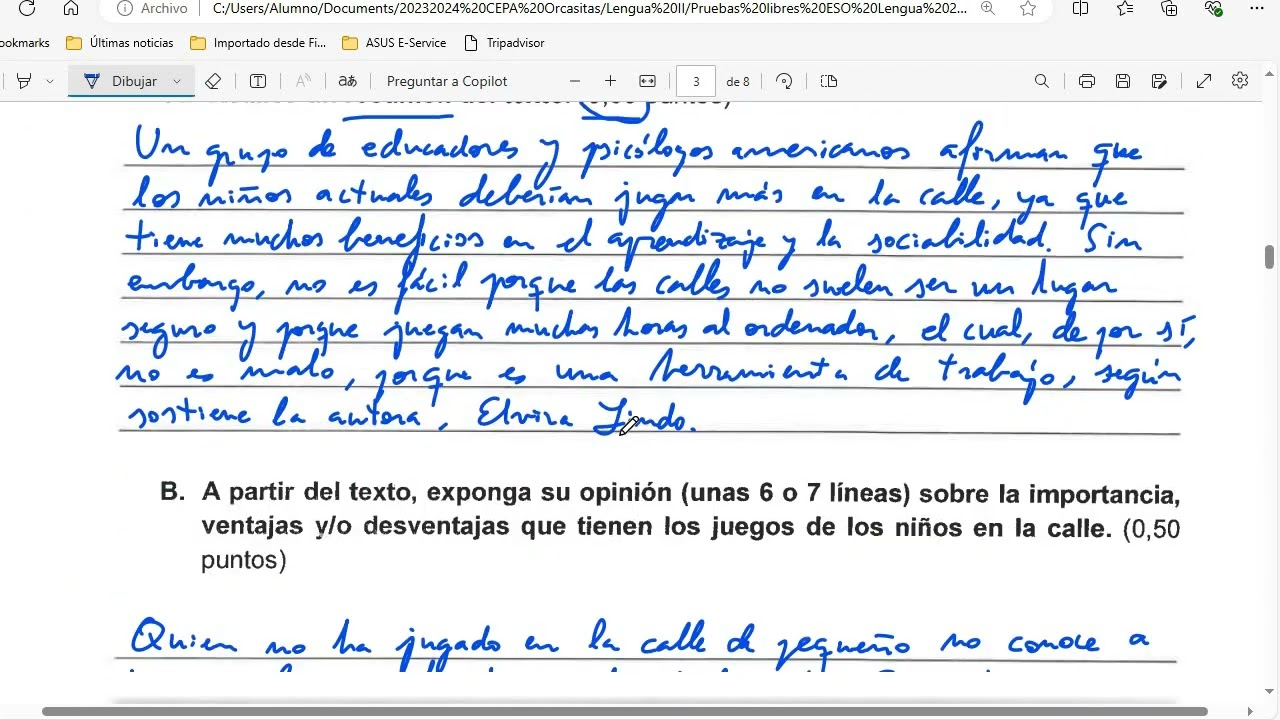Add a text box with the text tool
Image resolution: width=1280 pixels, height=720 pixels.
tap(258, 81)
